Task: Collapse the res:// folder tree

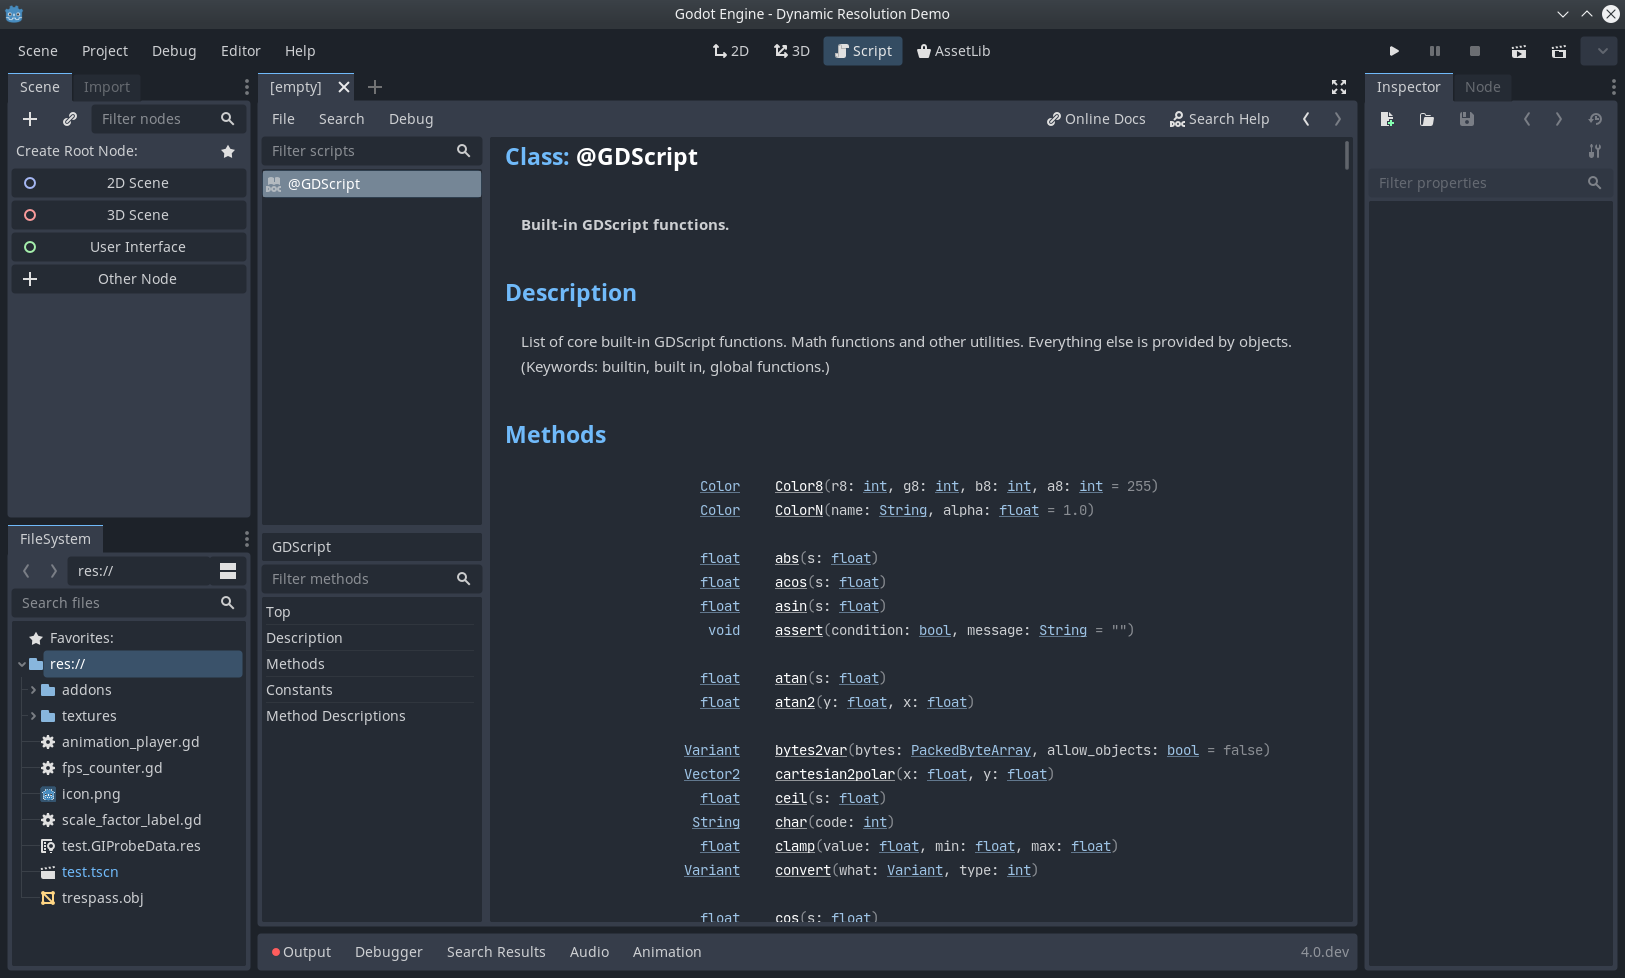Action: coord(22,664)
